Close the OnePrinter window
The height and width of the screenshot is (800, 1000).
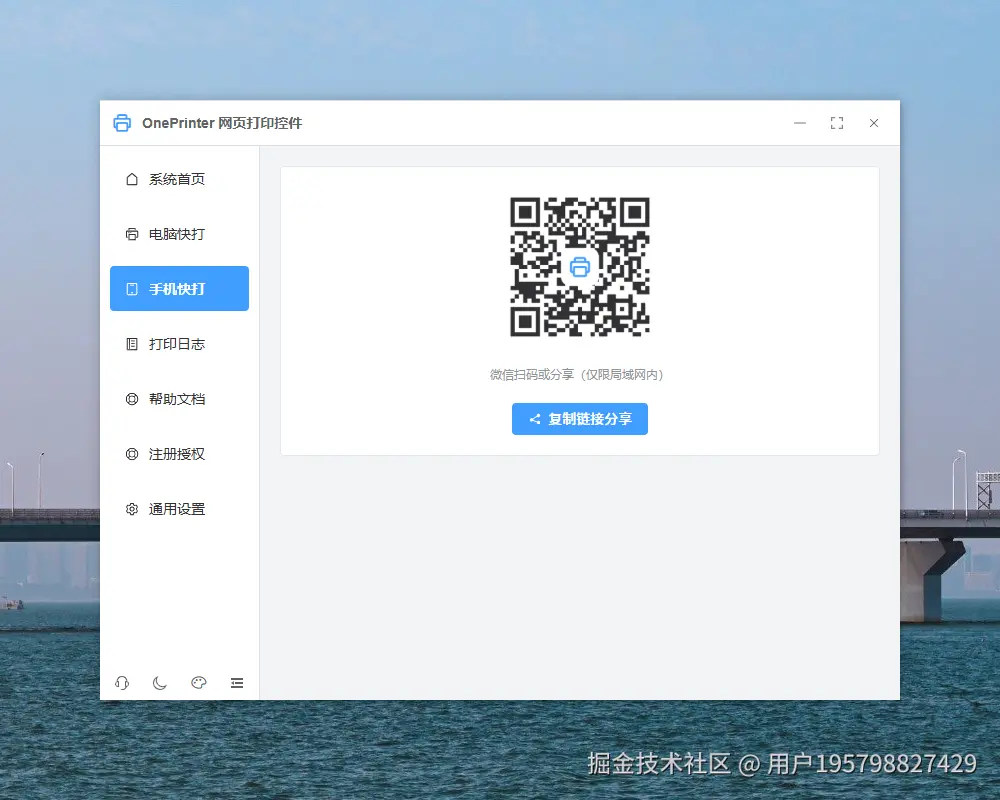click(874, 122)
